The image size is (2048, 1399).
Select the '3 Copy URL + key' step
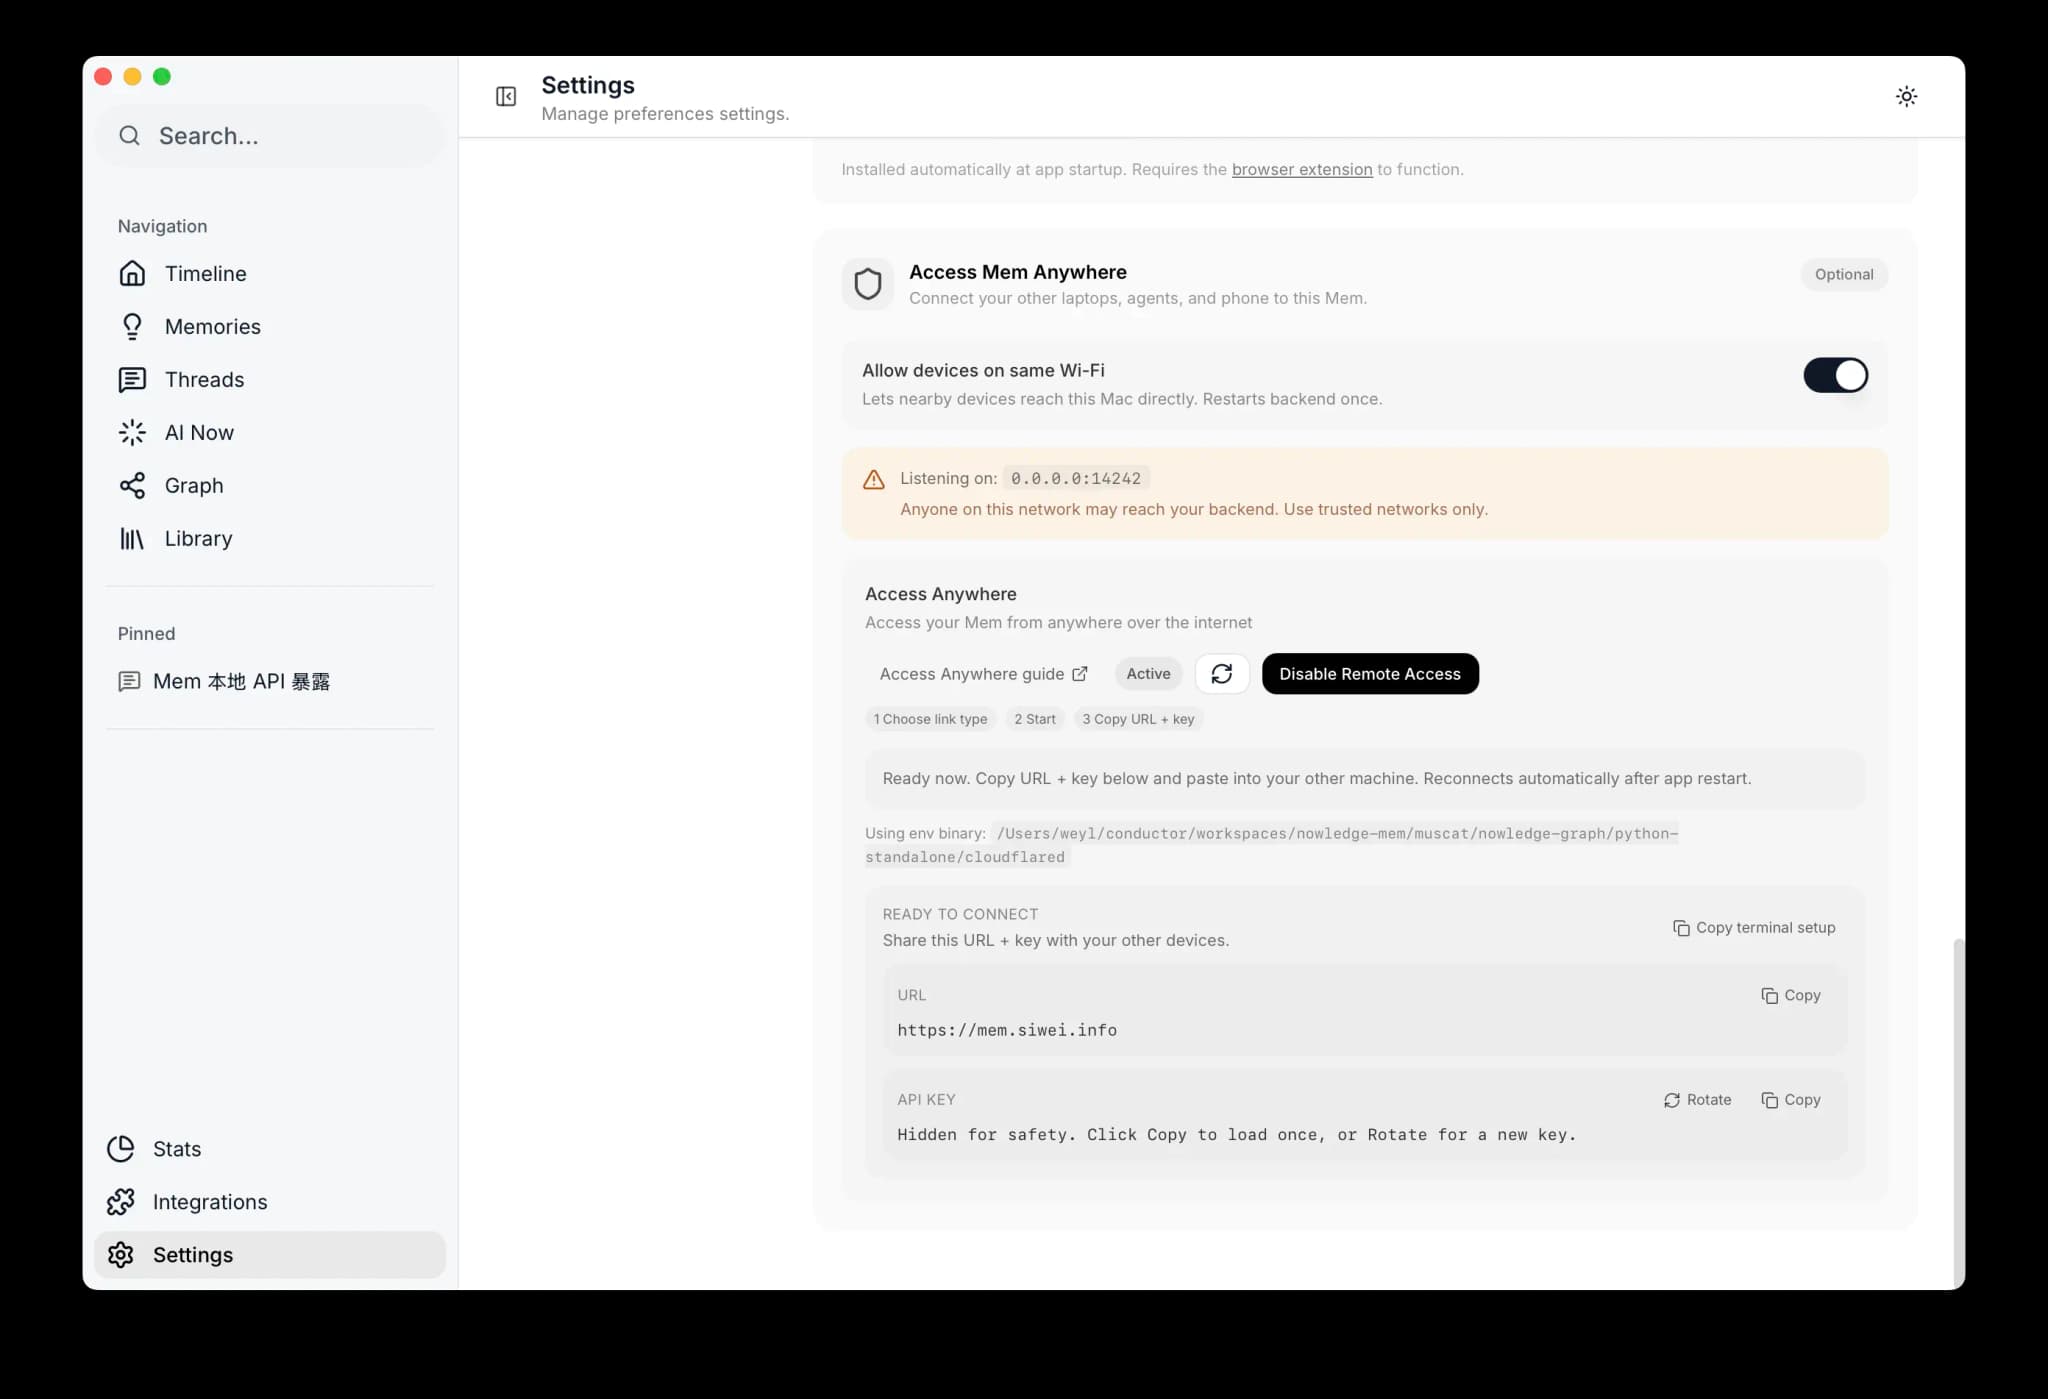[1137, 719]
